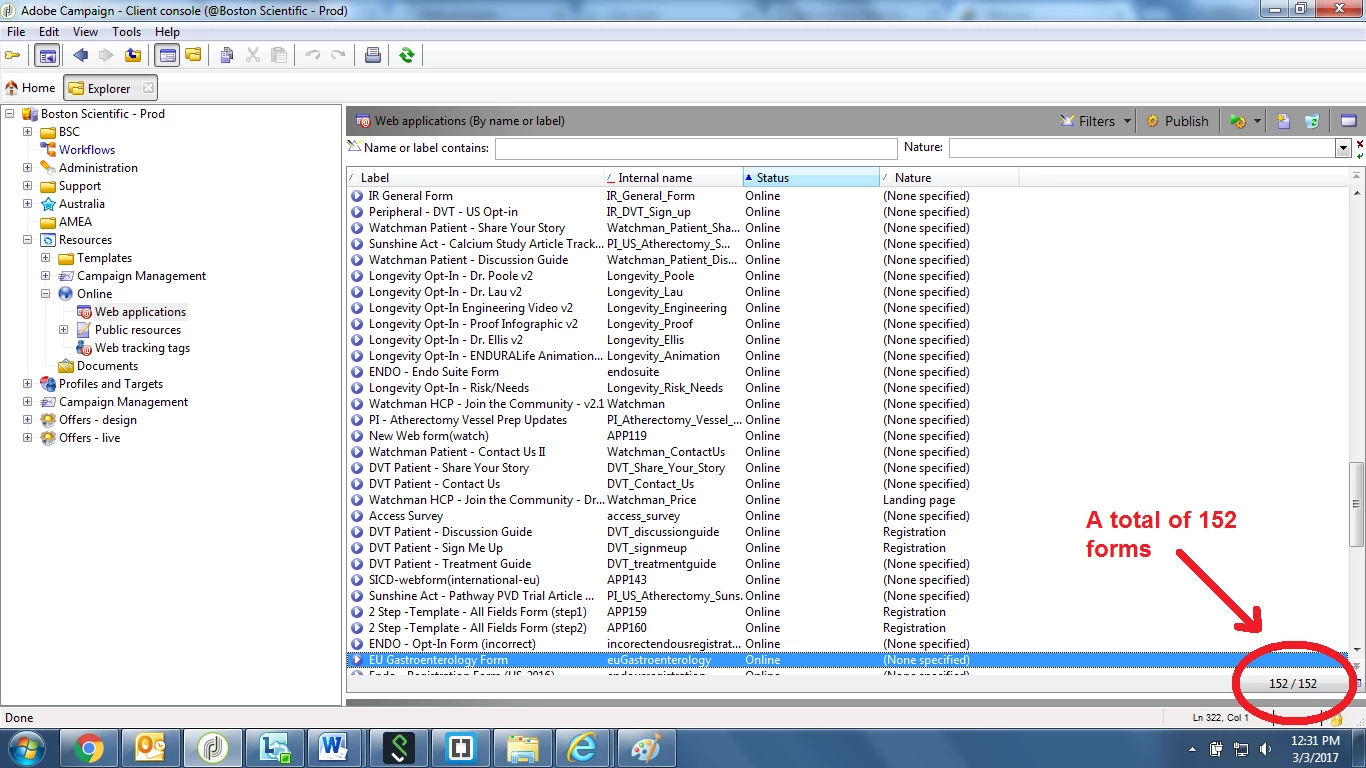Click the New document icon
The height and width of the screenshot is (768, 1366).
point(1283,121)
